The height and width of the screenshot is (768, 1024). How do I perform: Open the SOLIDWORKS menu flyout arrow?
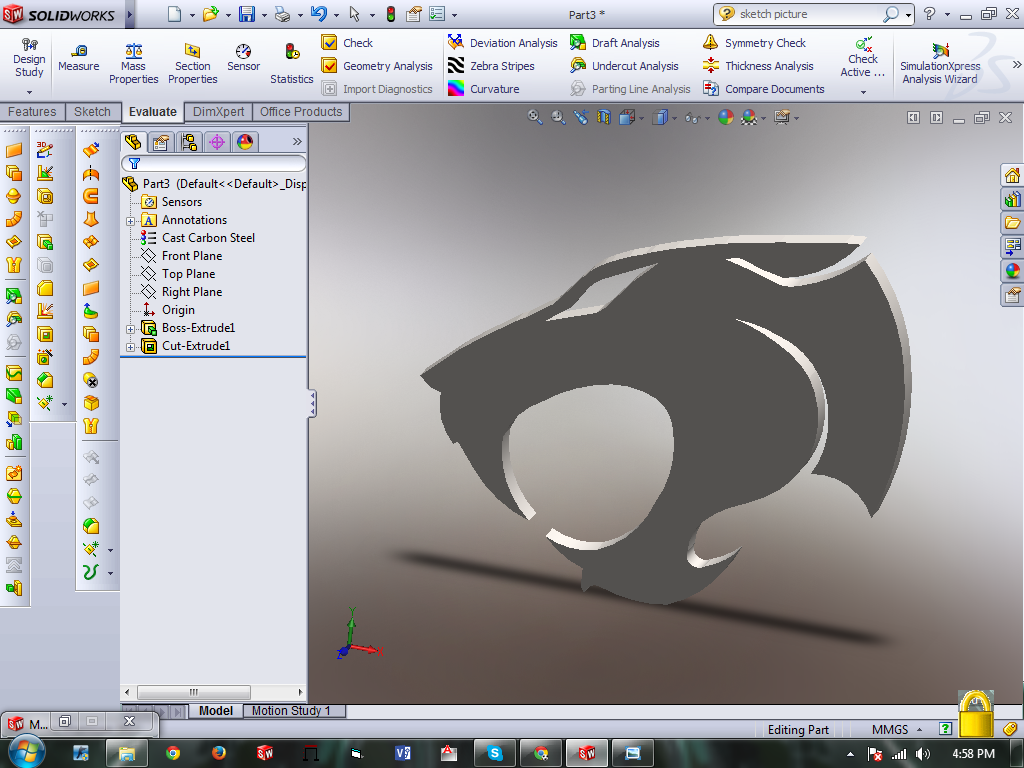129,14
